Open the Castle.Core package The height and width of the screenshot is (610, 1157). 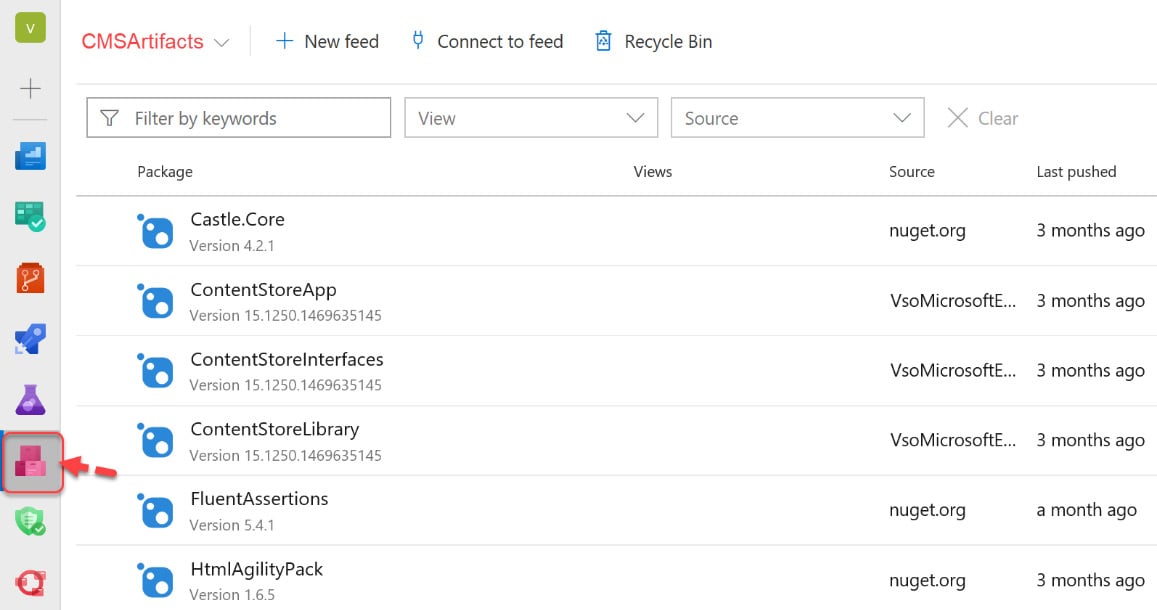tap(238, 219)
